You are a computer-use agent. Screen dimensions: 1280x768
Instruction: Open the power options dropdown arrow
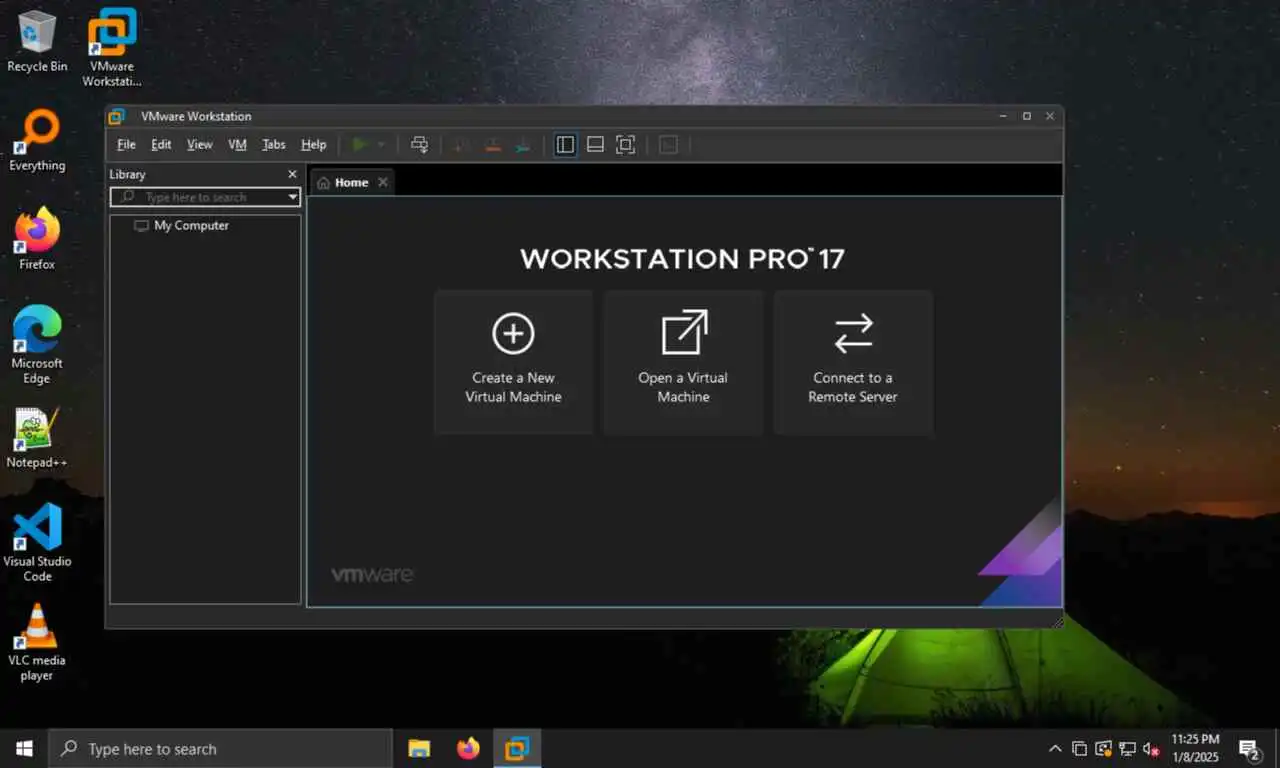(x=381, y=145)
